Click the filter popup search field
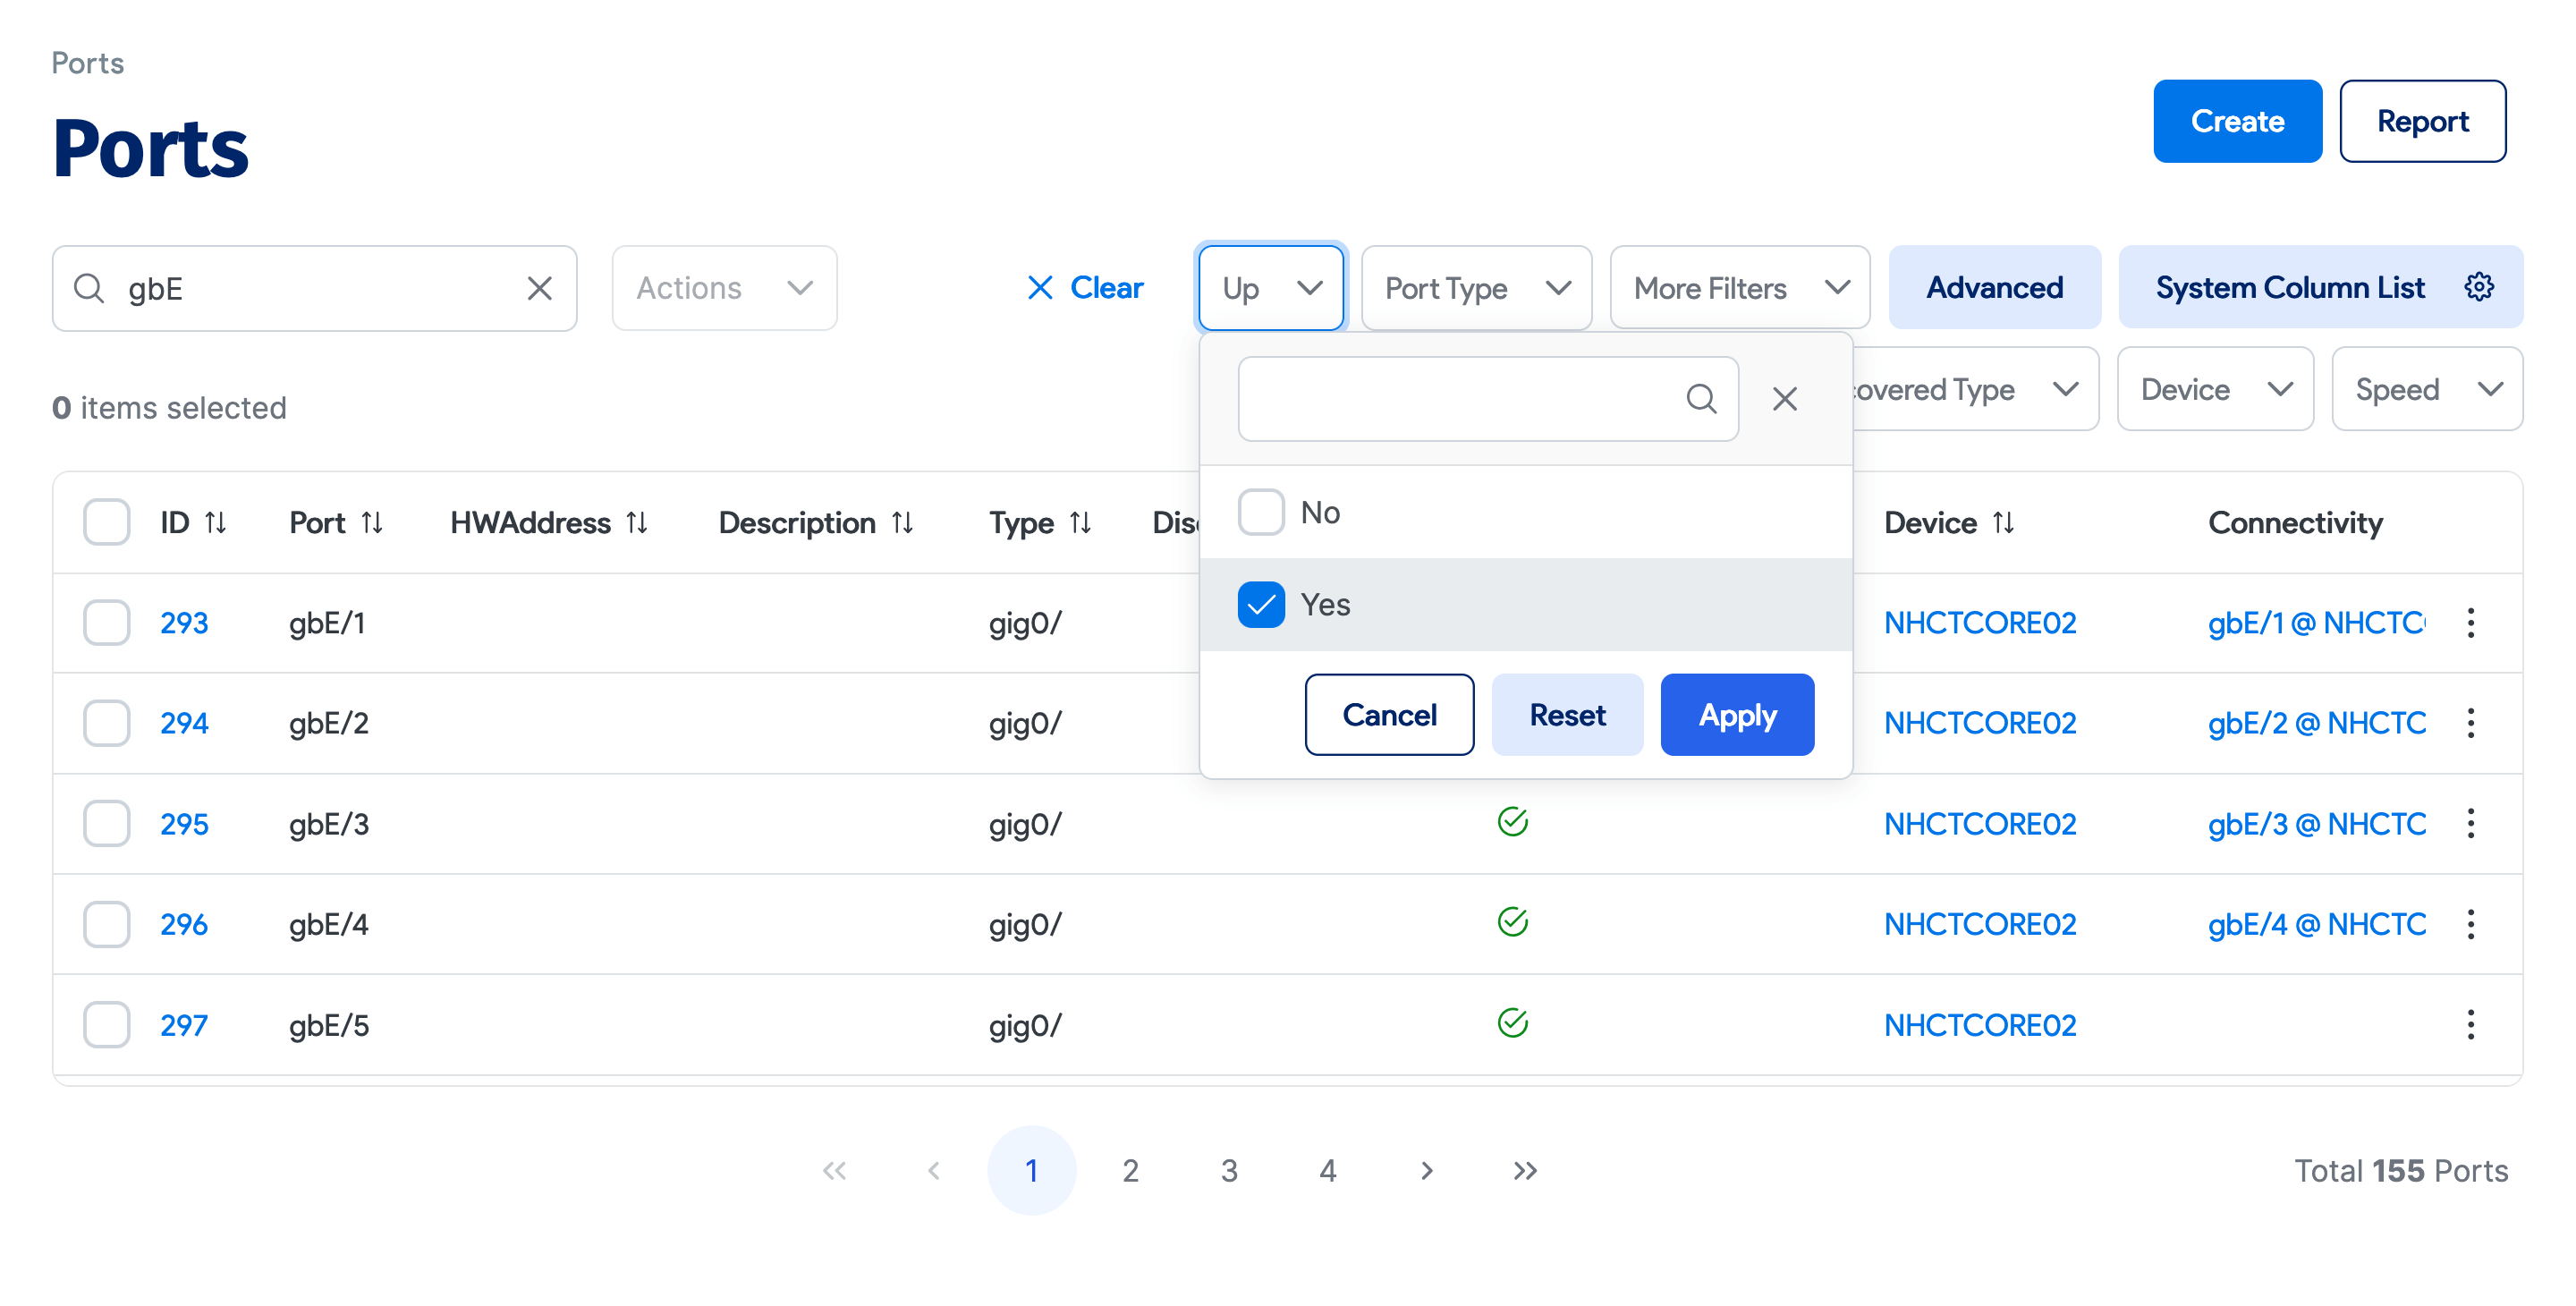 [x=1460, y=399]
